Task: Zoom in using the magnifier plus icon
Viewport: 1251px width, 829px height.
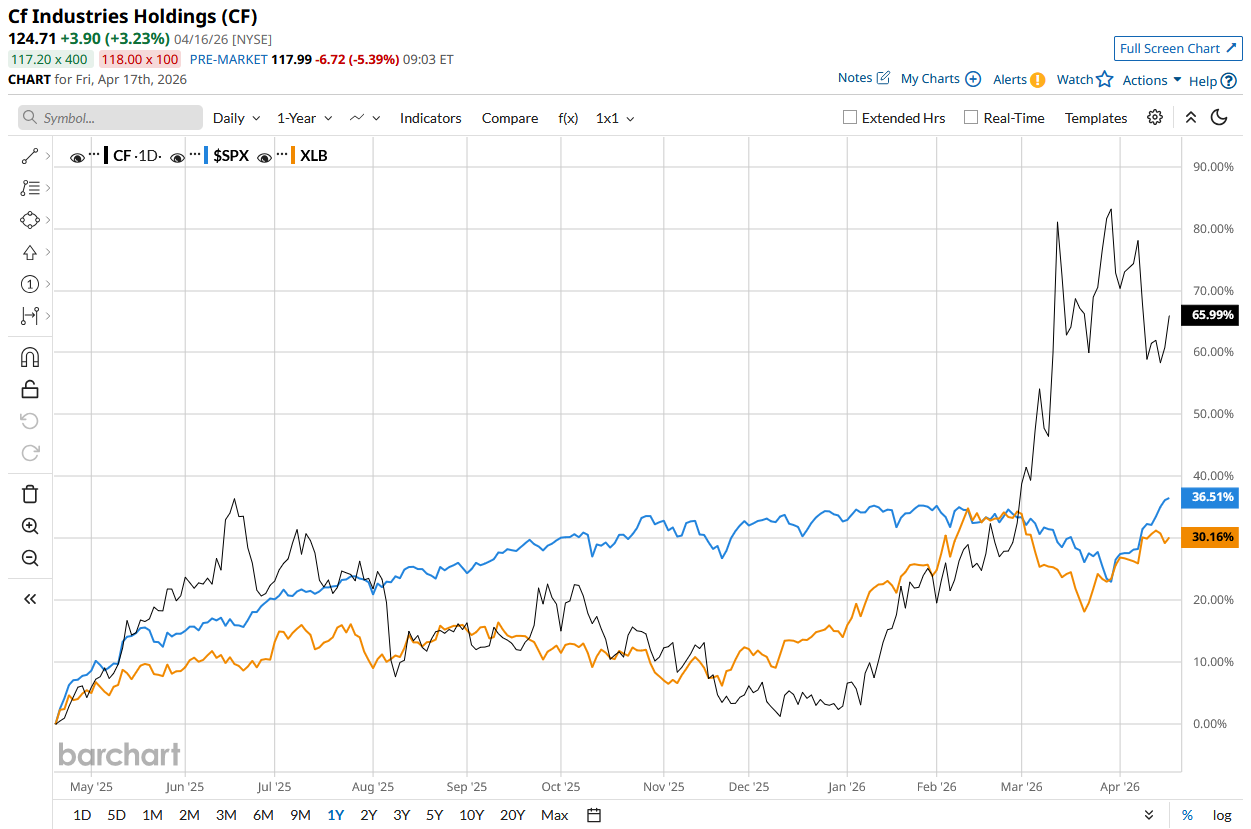Action: [30, 526]
